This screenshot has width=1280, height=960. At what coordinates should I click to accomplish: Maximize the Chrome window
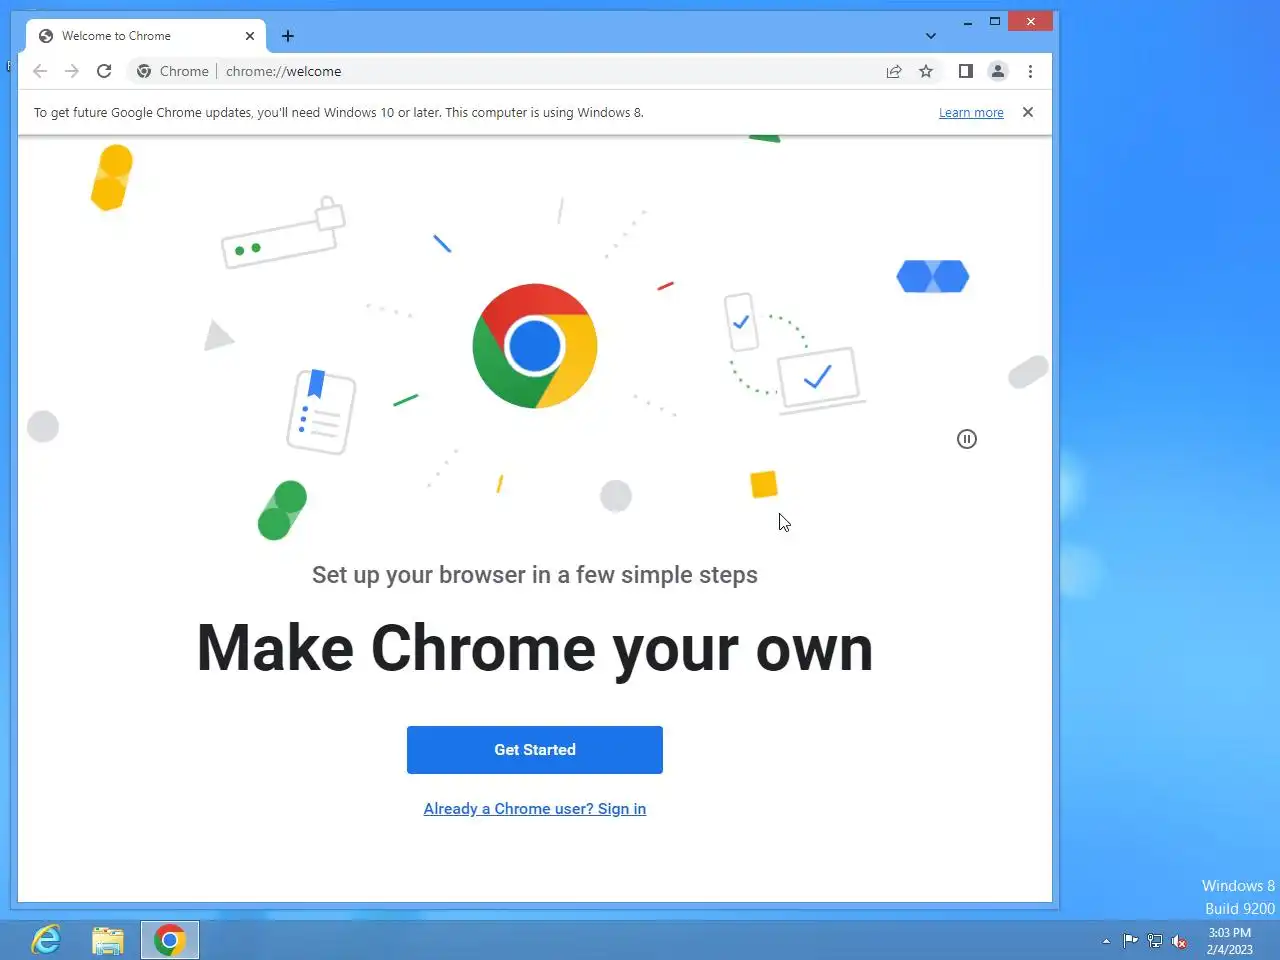995,21
